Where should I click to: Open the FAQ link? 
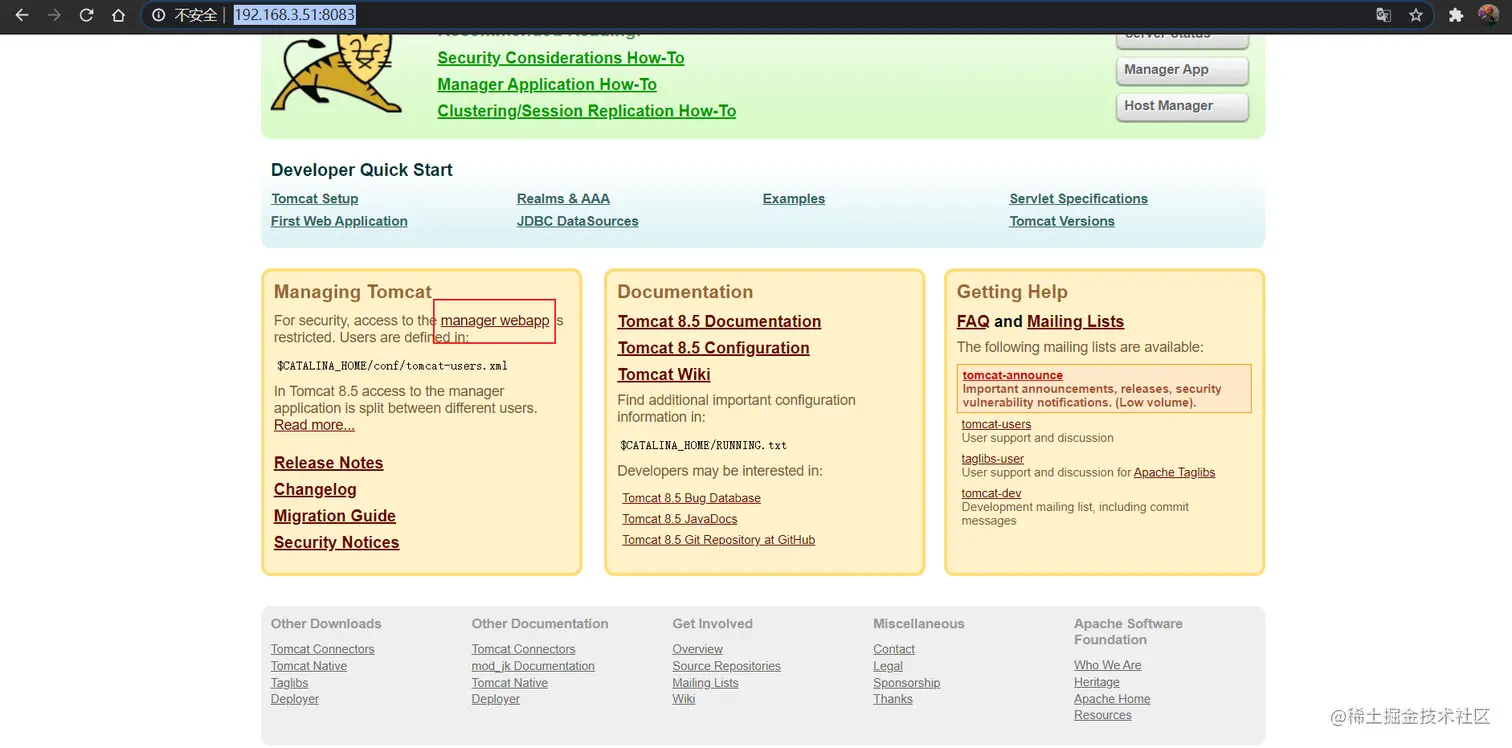[x=973, y=321]
